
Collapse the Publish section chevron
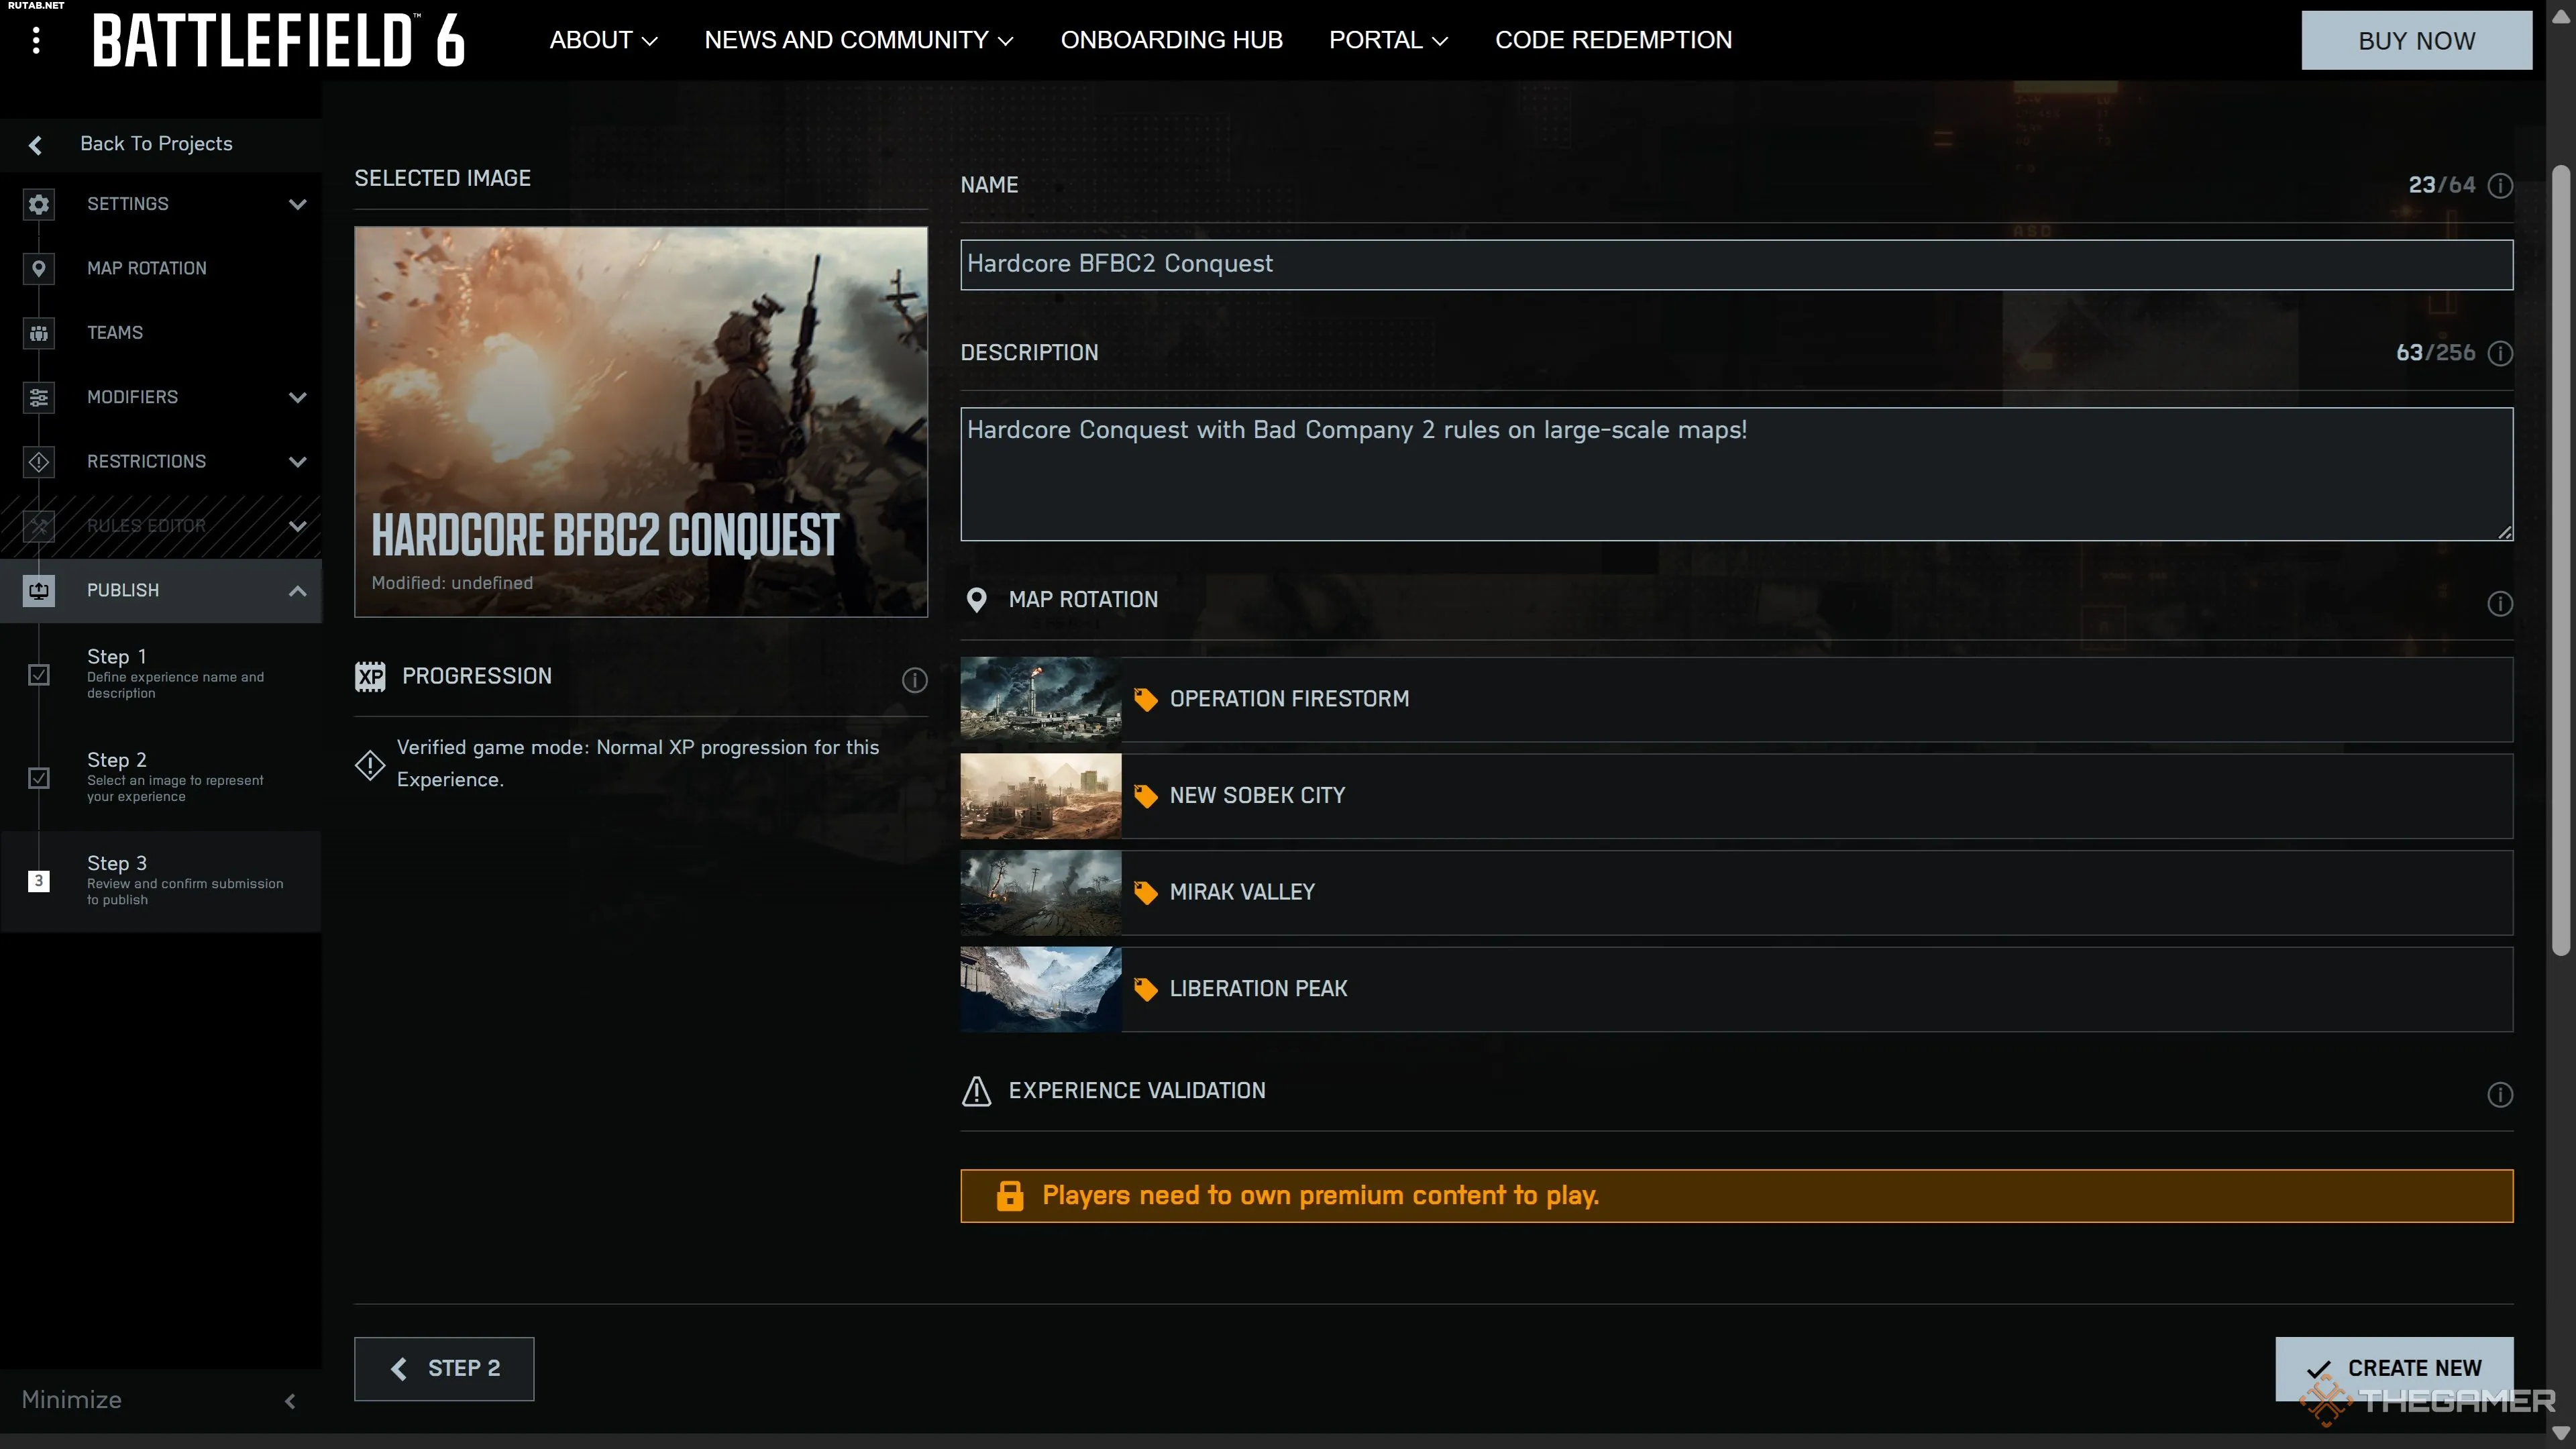(x=297, y=590)
